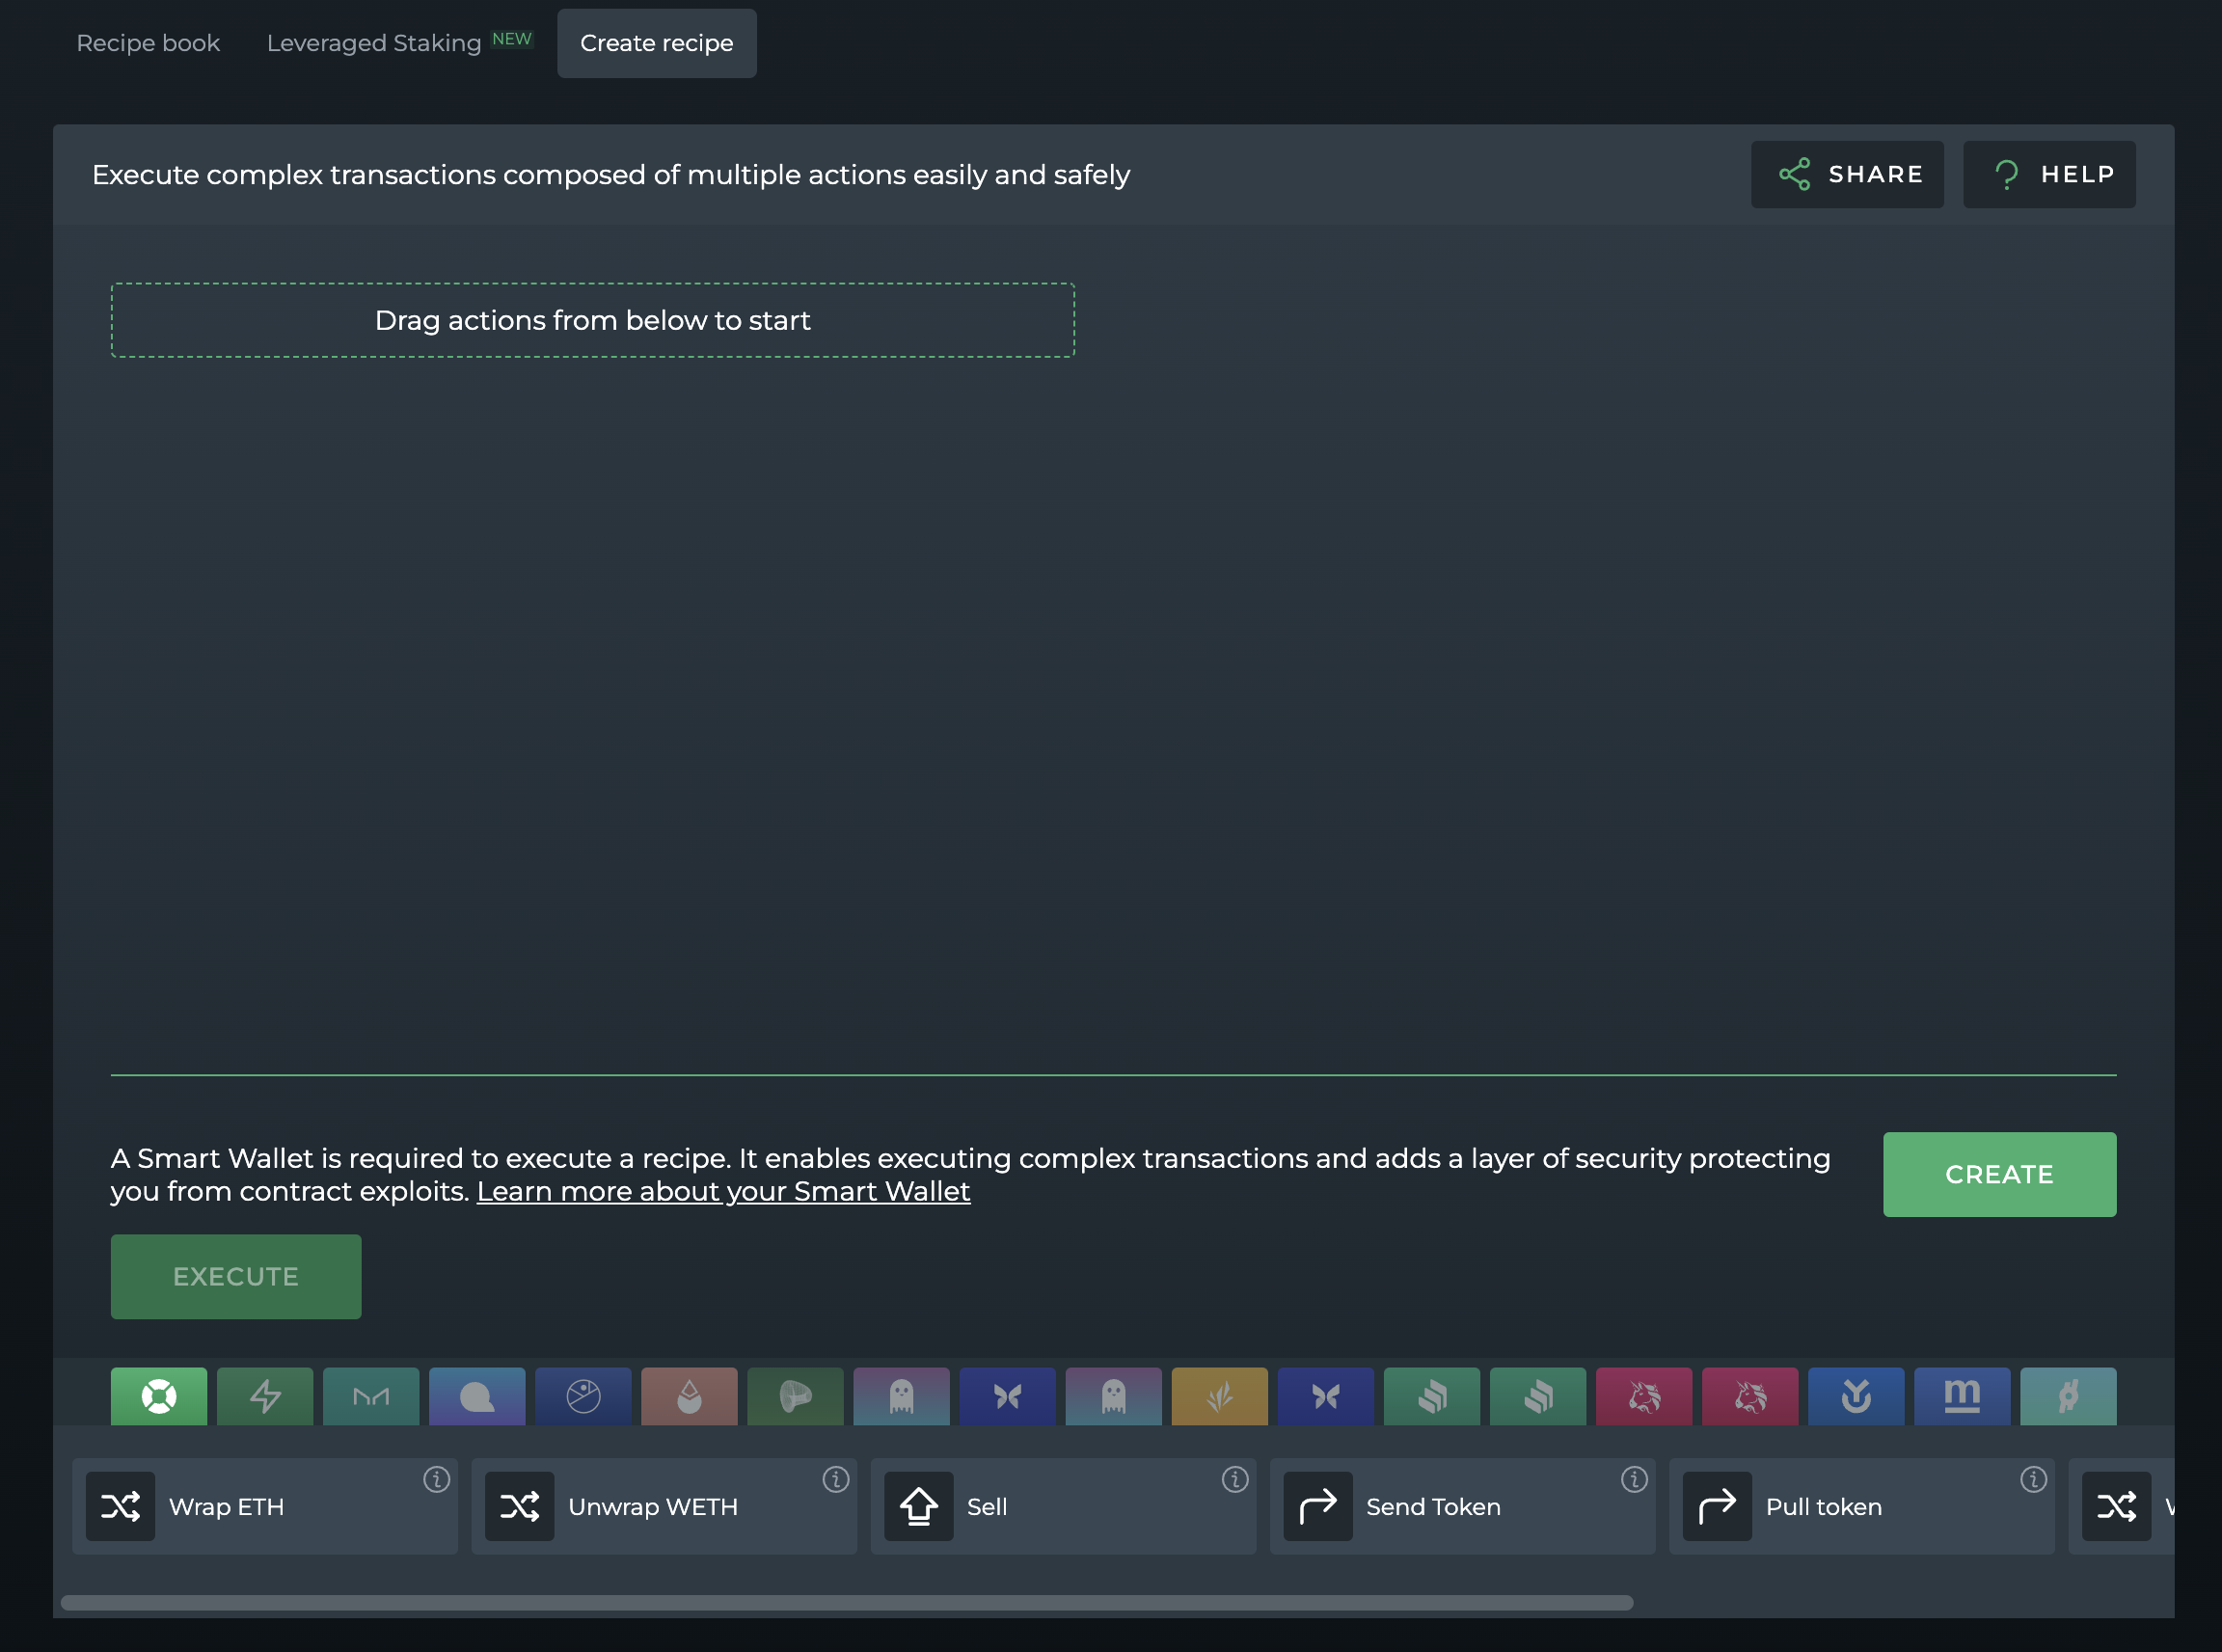
Task: Click the SHARE button
Action: click(x=1847, y=174)
